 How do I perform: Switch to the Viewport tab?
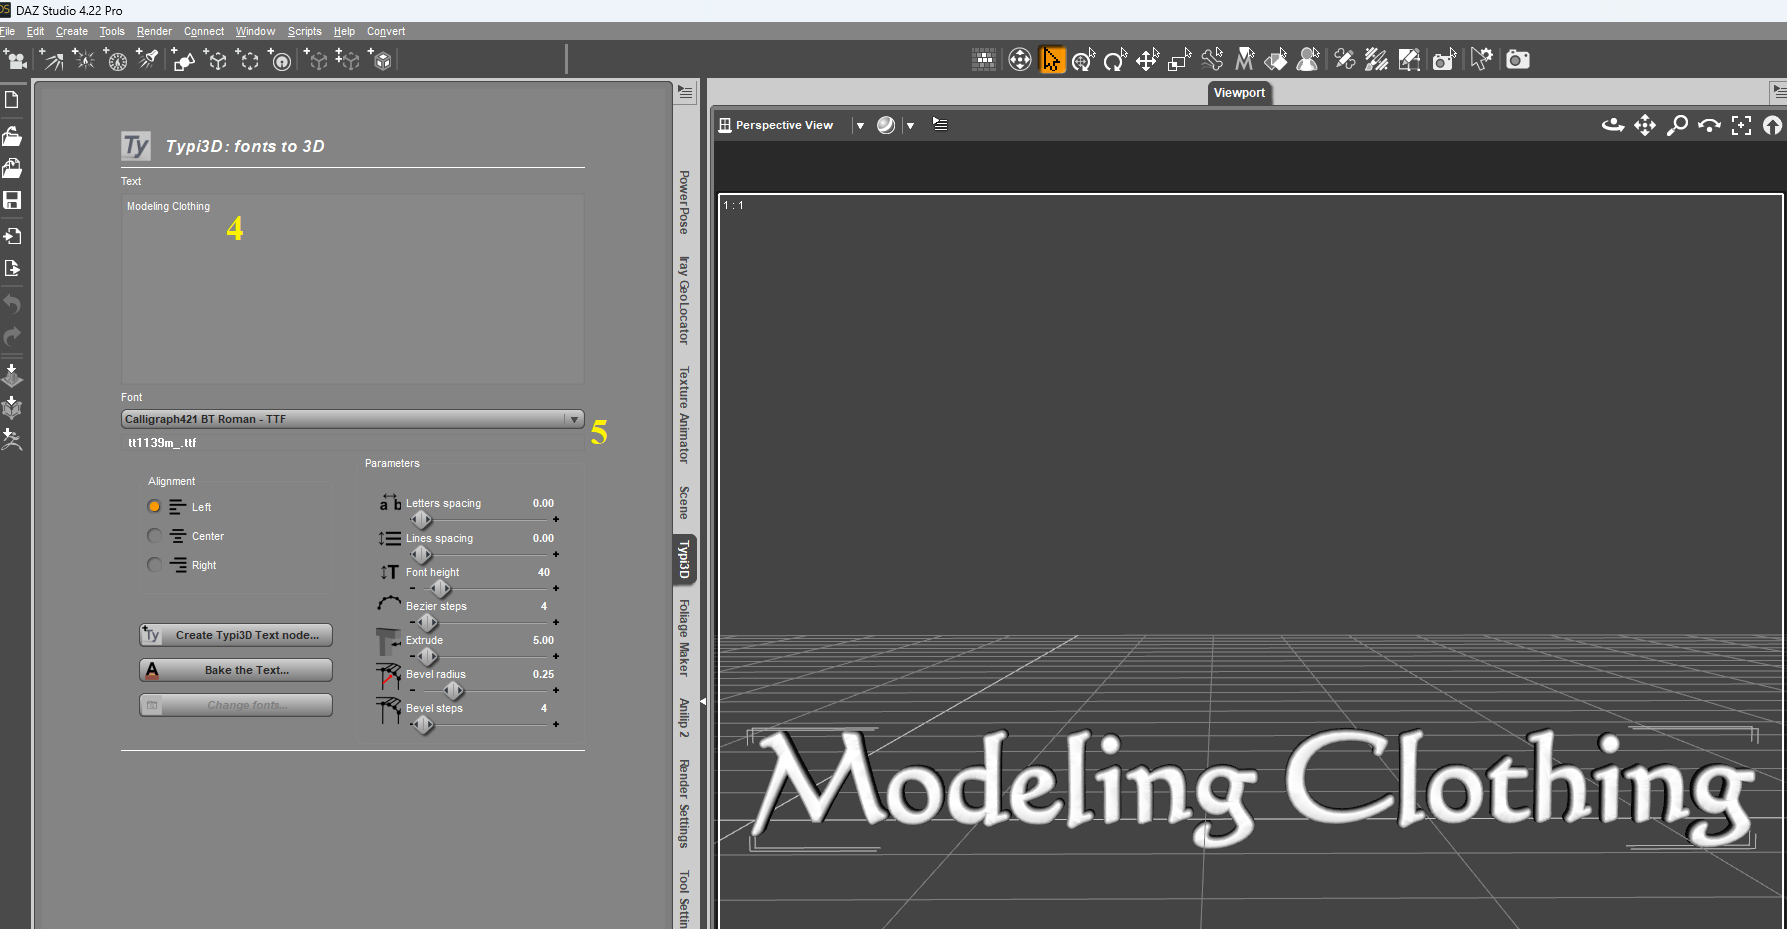1239,93
